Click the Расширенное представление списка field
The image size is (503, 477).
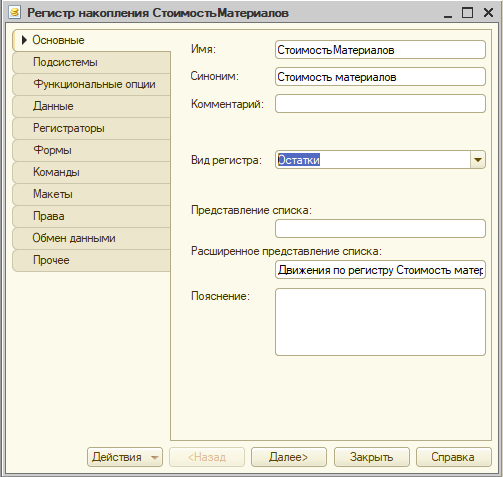(380, 270)
